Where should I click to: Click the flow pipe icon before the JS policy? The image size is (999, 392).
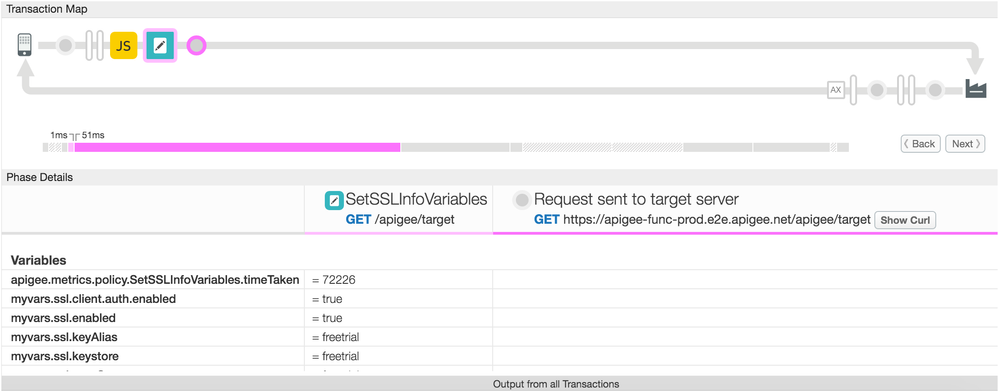coord(94,45)
